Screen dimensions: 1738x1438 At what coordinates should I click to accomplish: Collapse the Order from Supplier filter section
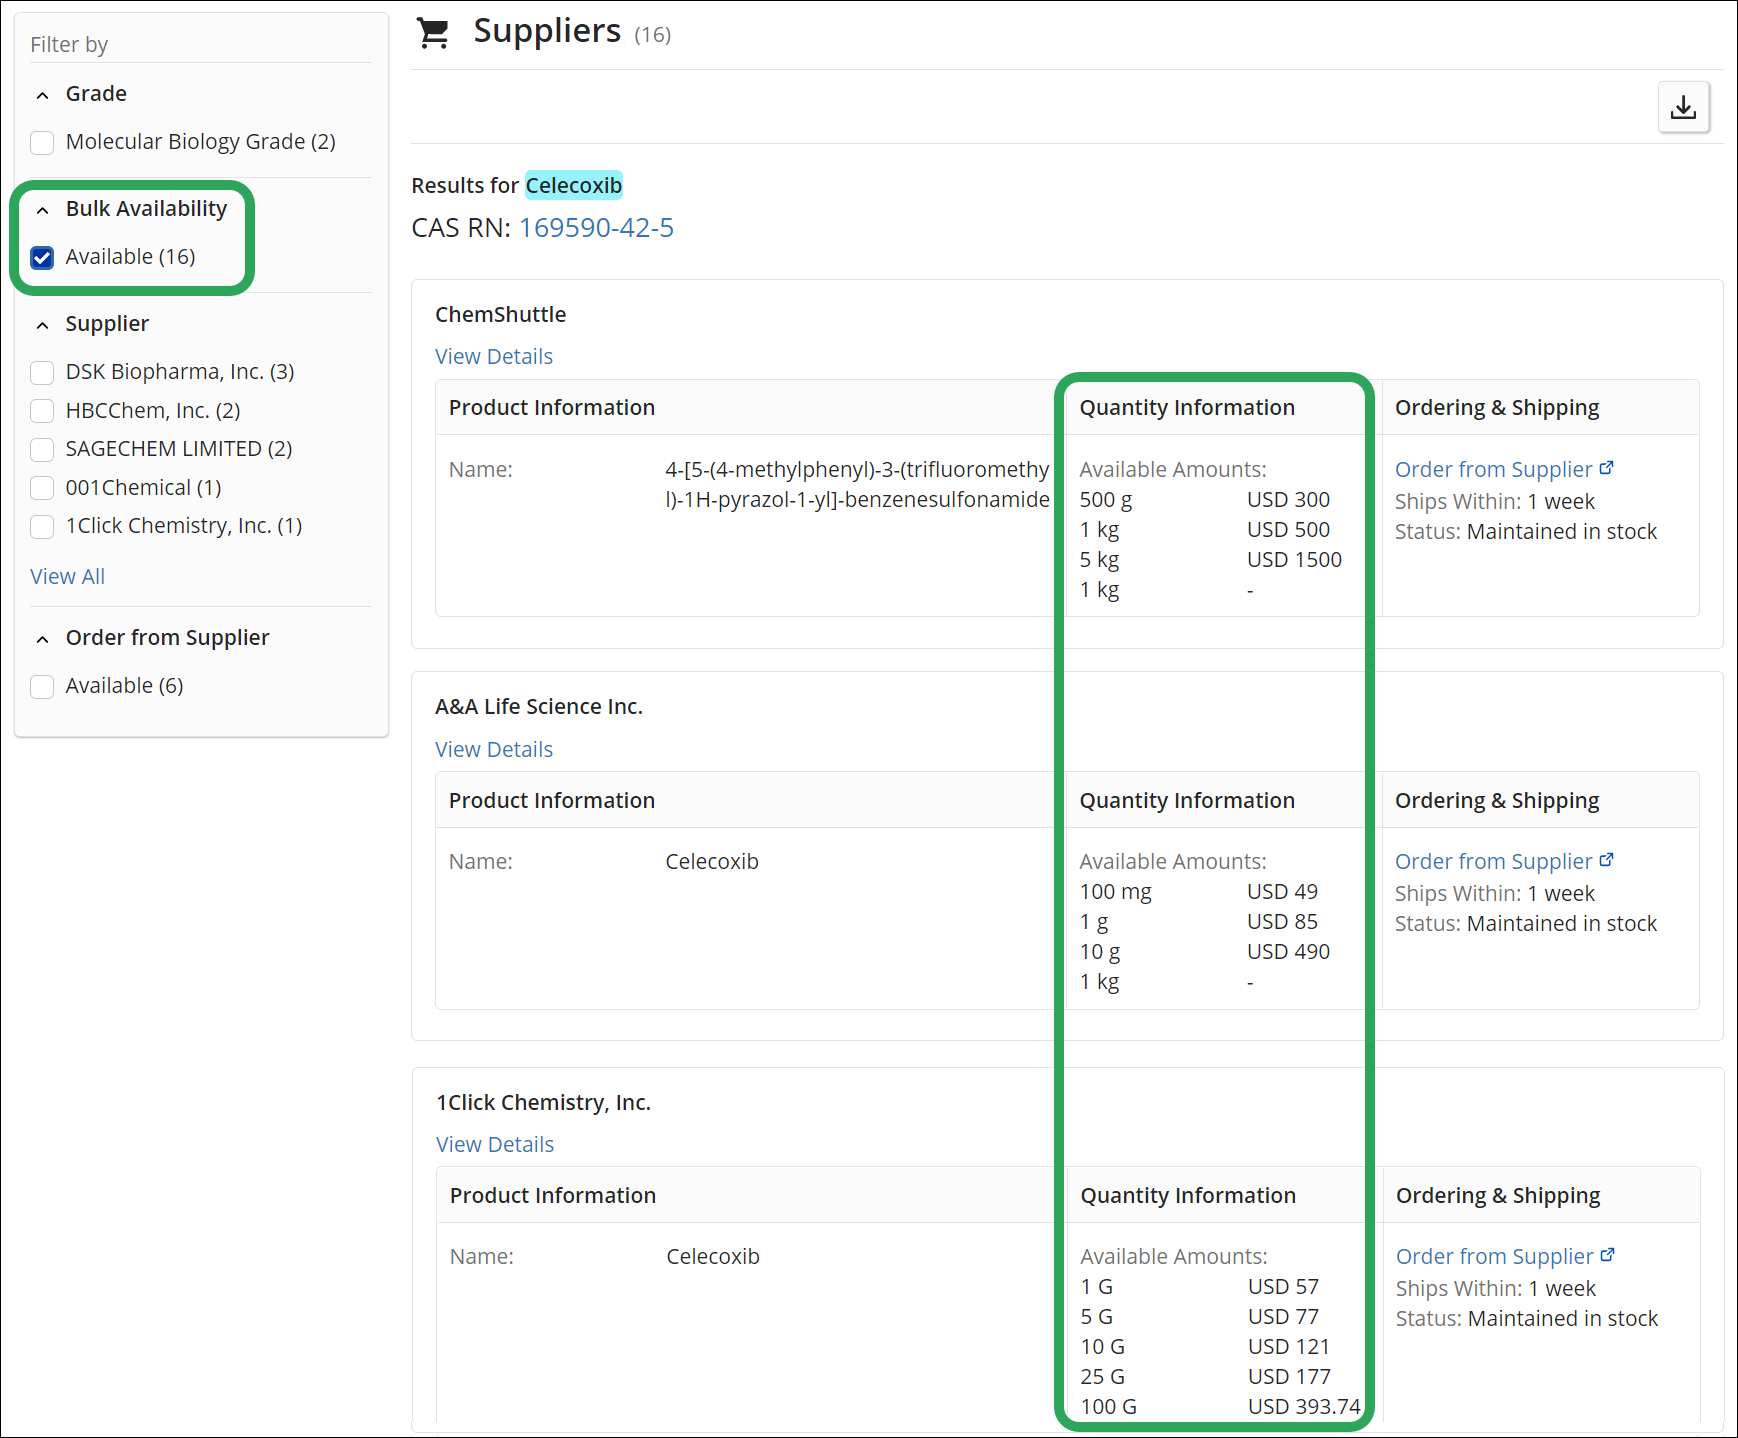tap(42, 639)
